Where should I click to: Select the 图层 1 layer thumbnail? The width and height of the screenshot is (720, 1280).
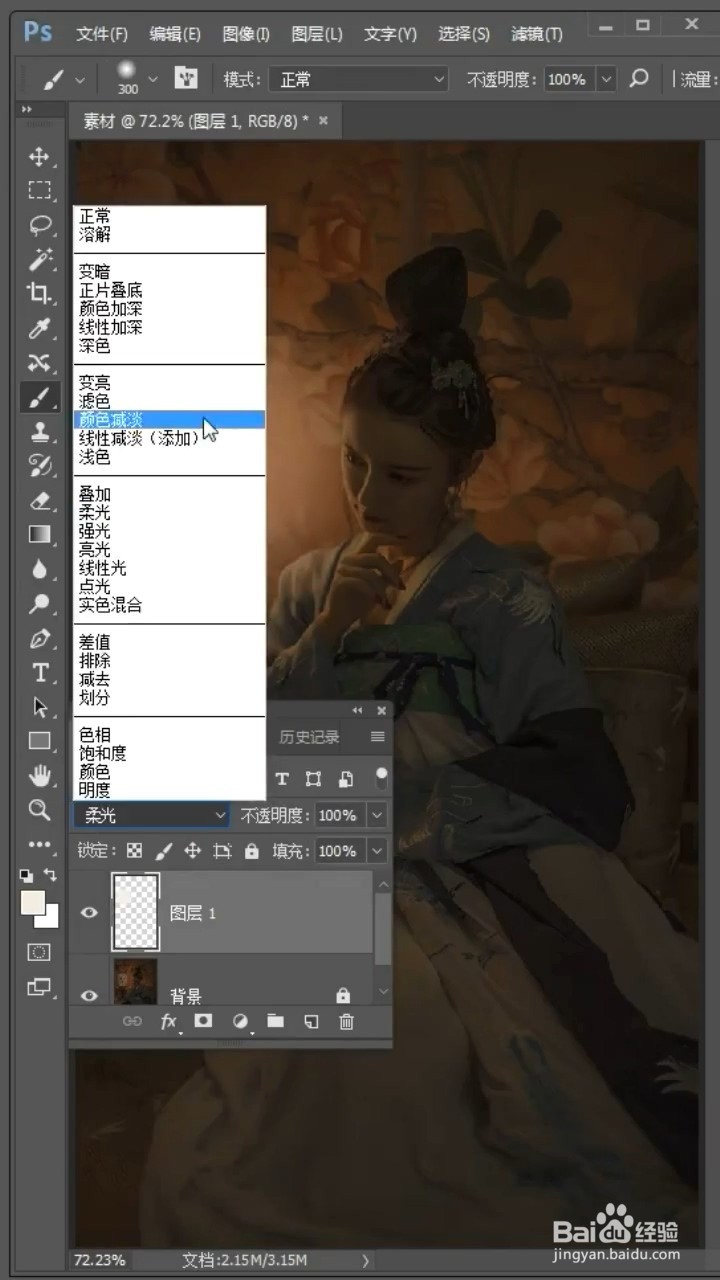(x=136, y=912)
